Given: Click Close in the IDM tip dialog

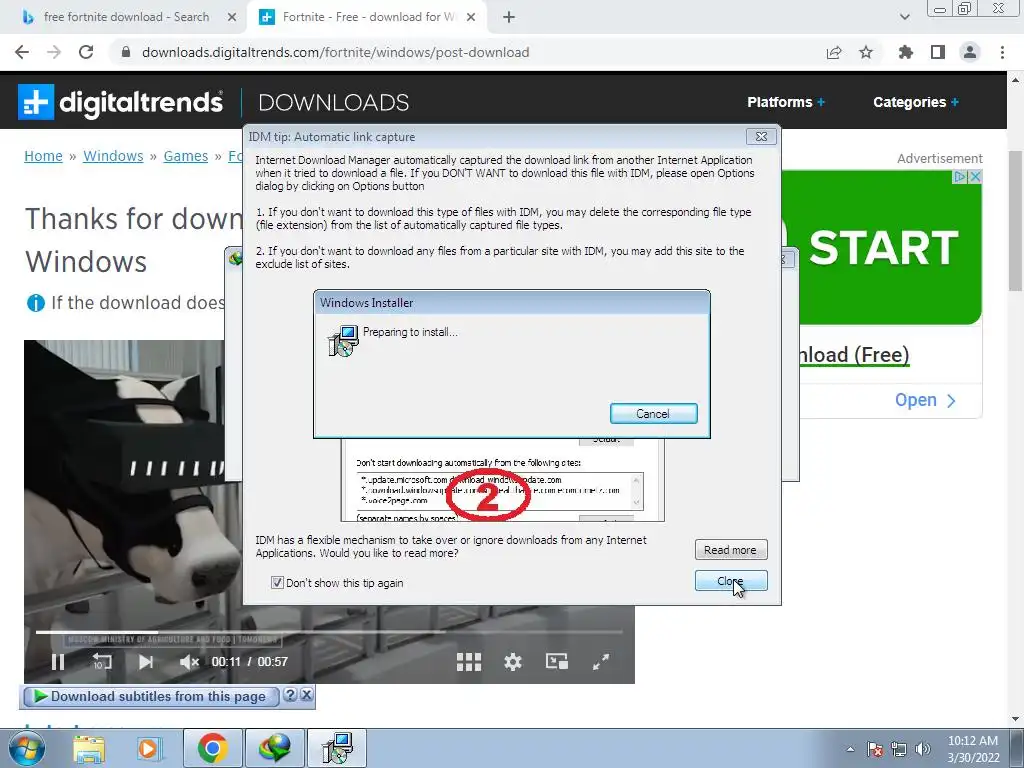Looking at the screenshot, I should [x=731, y=581].
